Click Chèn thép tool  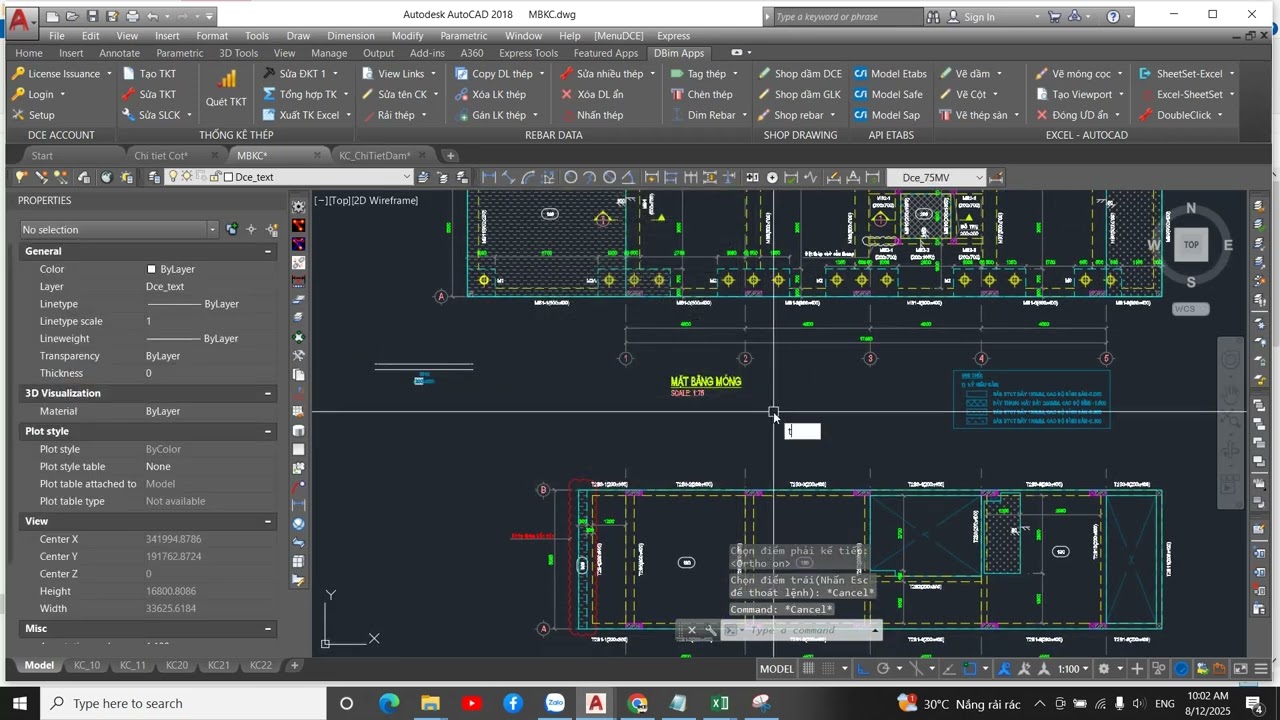pos(701,94)
